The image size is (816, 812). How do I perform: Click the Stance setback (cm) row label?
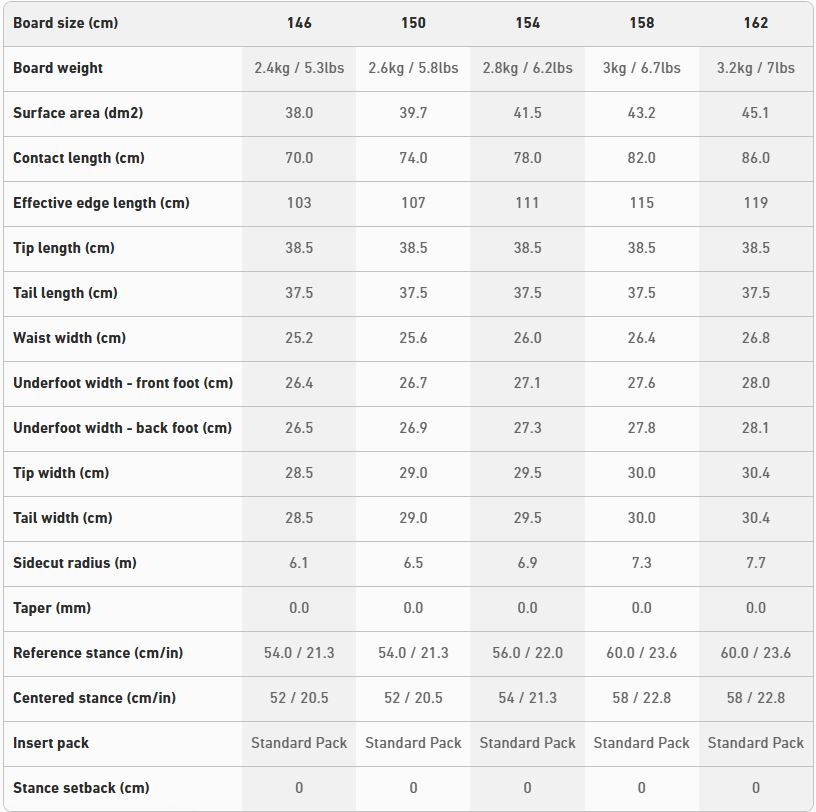point(81,788)
